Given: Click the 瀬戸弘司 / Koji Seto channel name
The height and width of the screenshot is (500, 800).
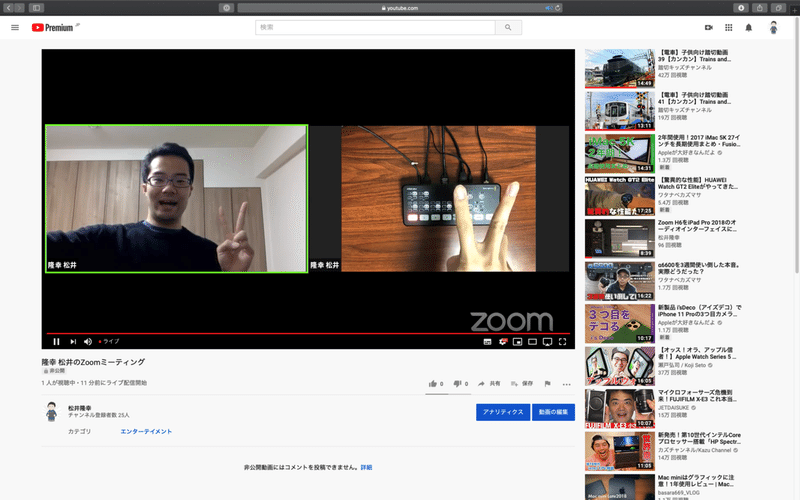Looking at the screenshot, I should click(x=682, y=365).
